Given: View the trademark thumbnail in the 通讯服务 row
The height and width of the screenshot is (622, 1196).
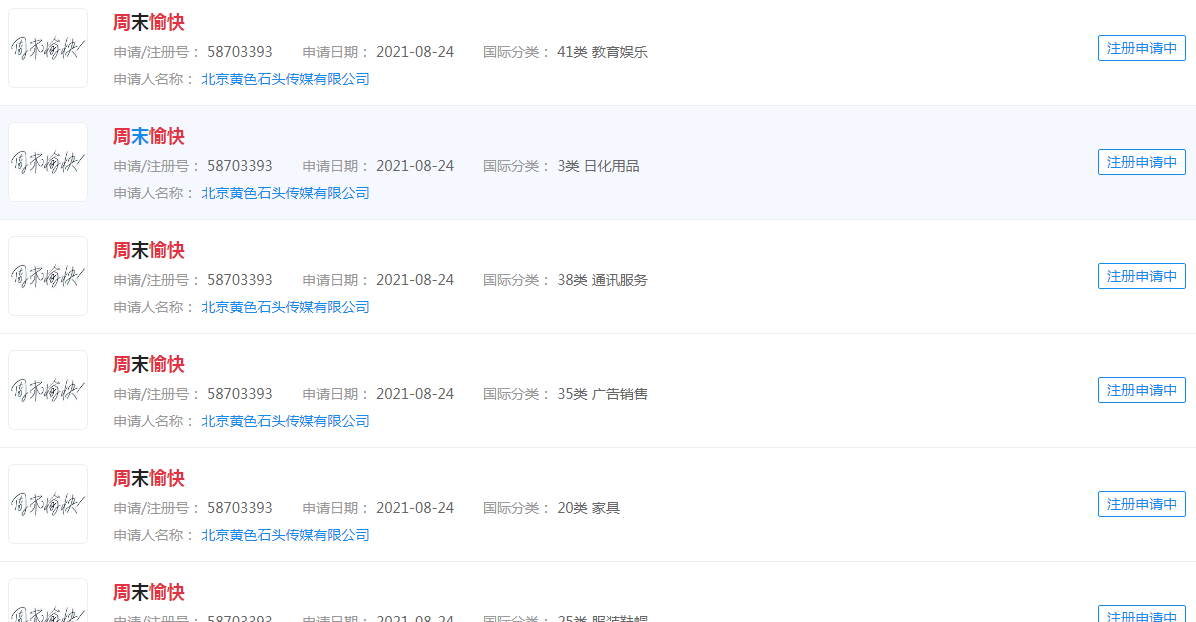Looking at the screenshot, I should click(x=47, y=275).
